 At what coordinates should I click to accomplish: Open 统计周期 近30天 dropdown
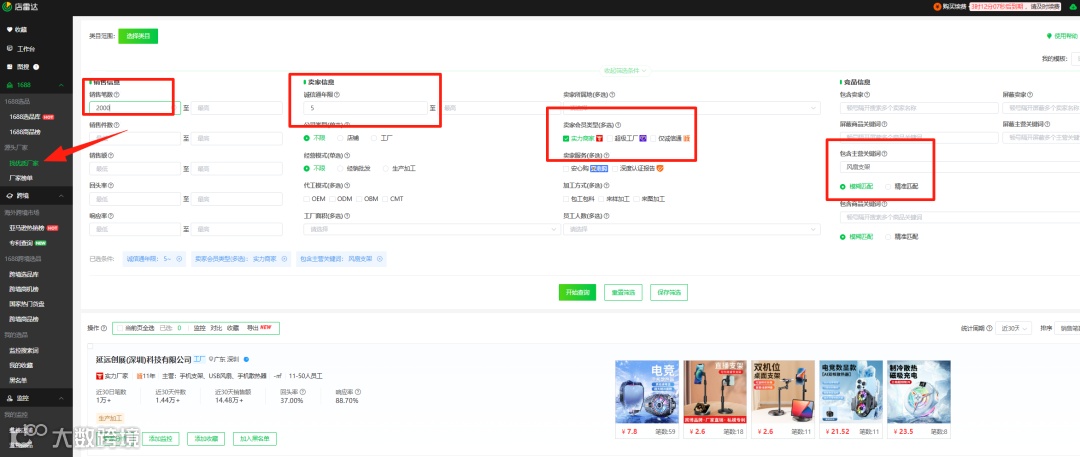click(x=1015, y=329)
